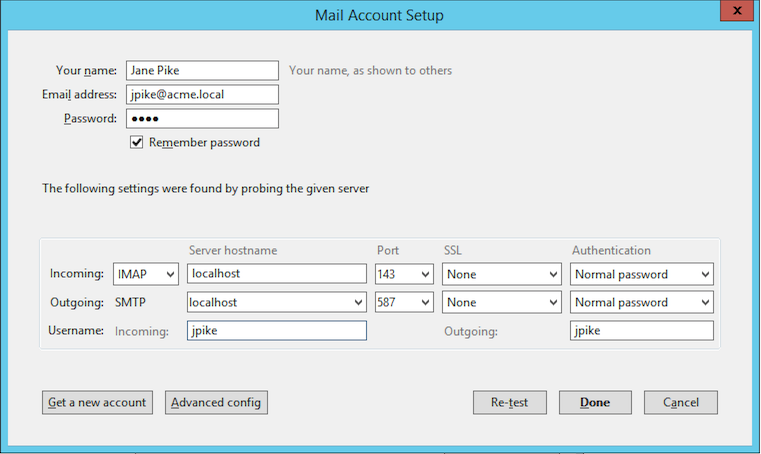
Task: Click the Email address input field
Action: coord(201,95)
